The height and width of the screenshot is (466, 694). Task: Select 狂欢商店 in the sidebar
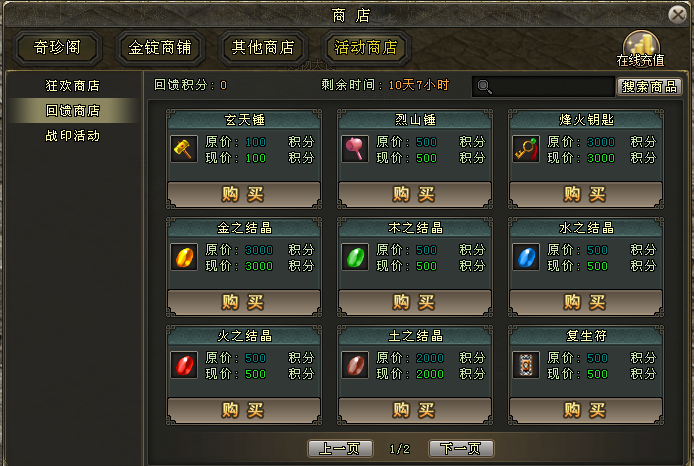(73, 85)
